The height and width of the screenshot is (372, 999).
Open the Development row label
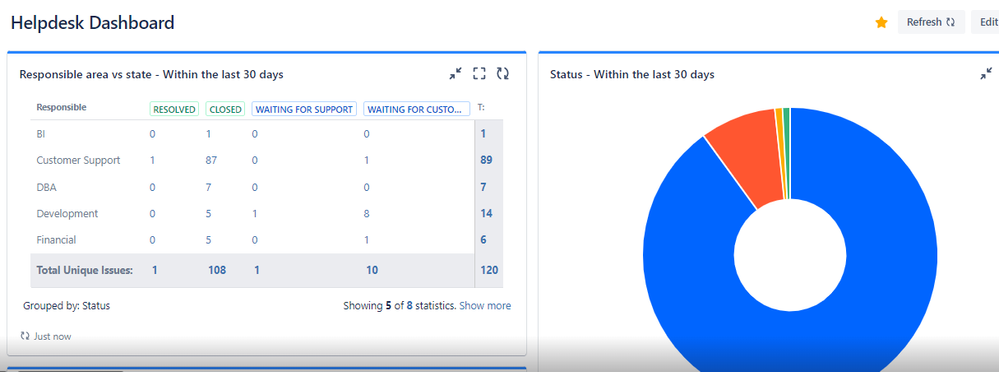click(67, 213)
